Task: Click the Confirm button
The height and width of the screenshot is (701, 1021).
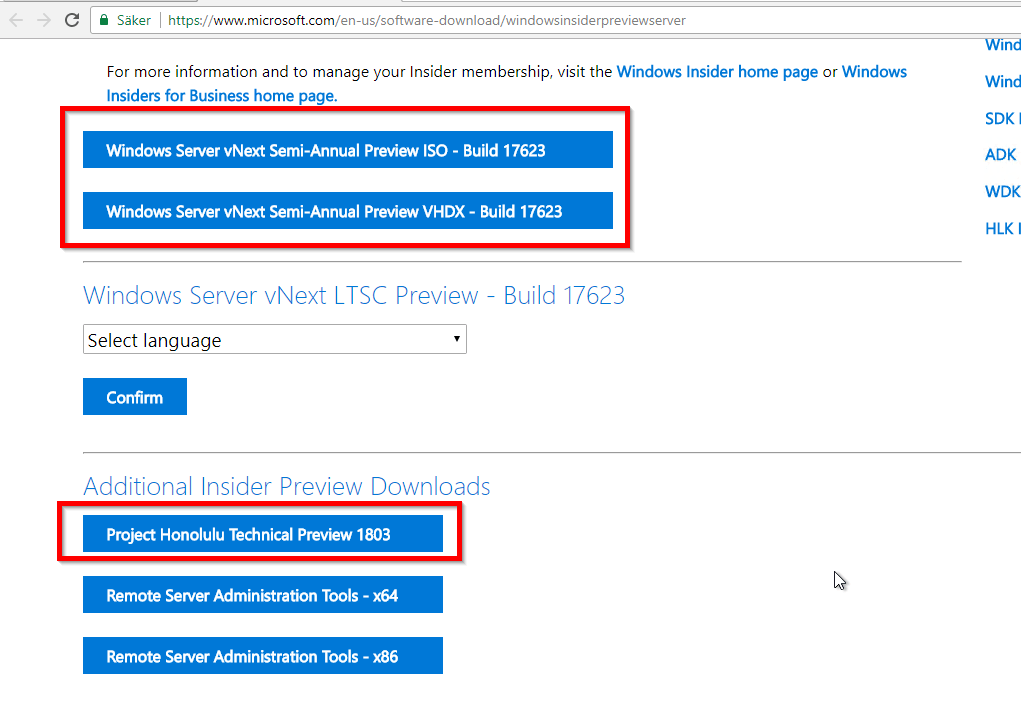Action: 134,396
